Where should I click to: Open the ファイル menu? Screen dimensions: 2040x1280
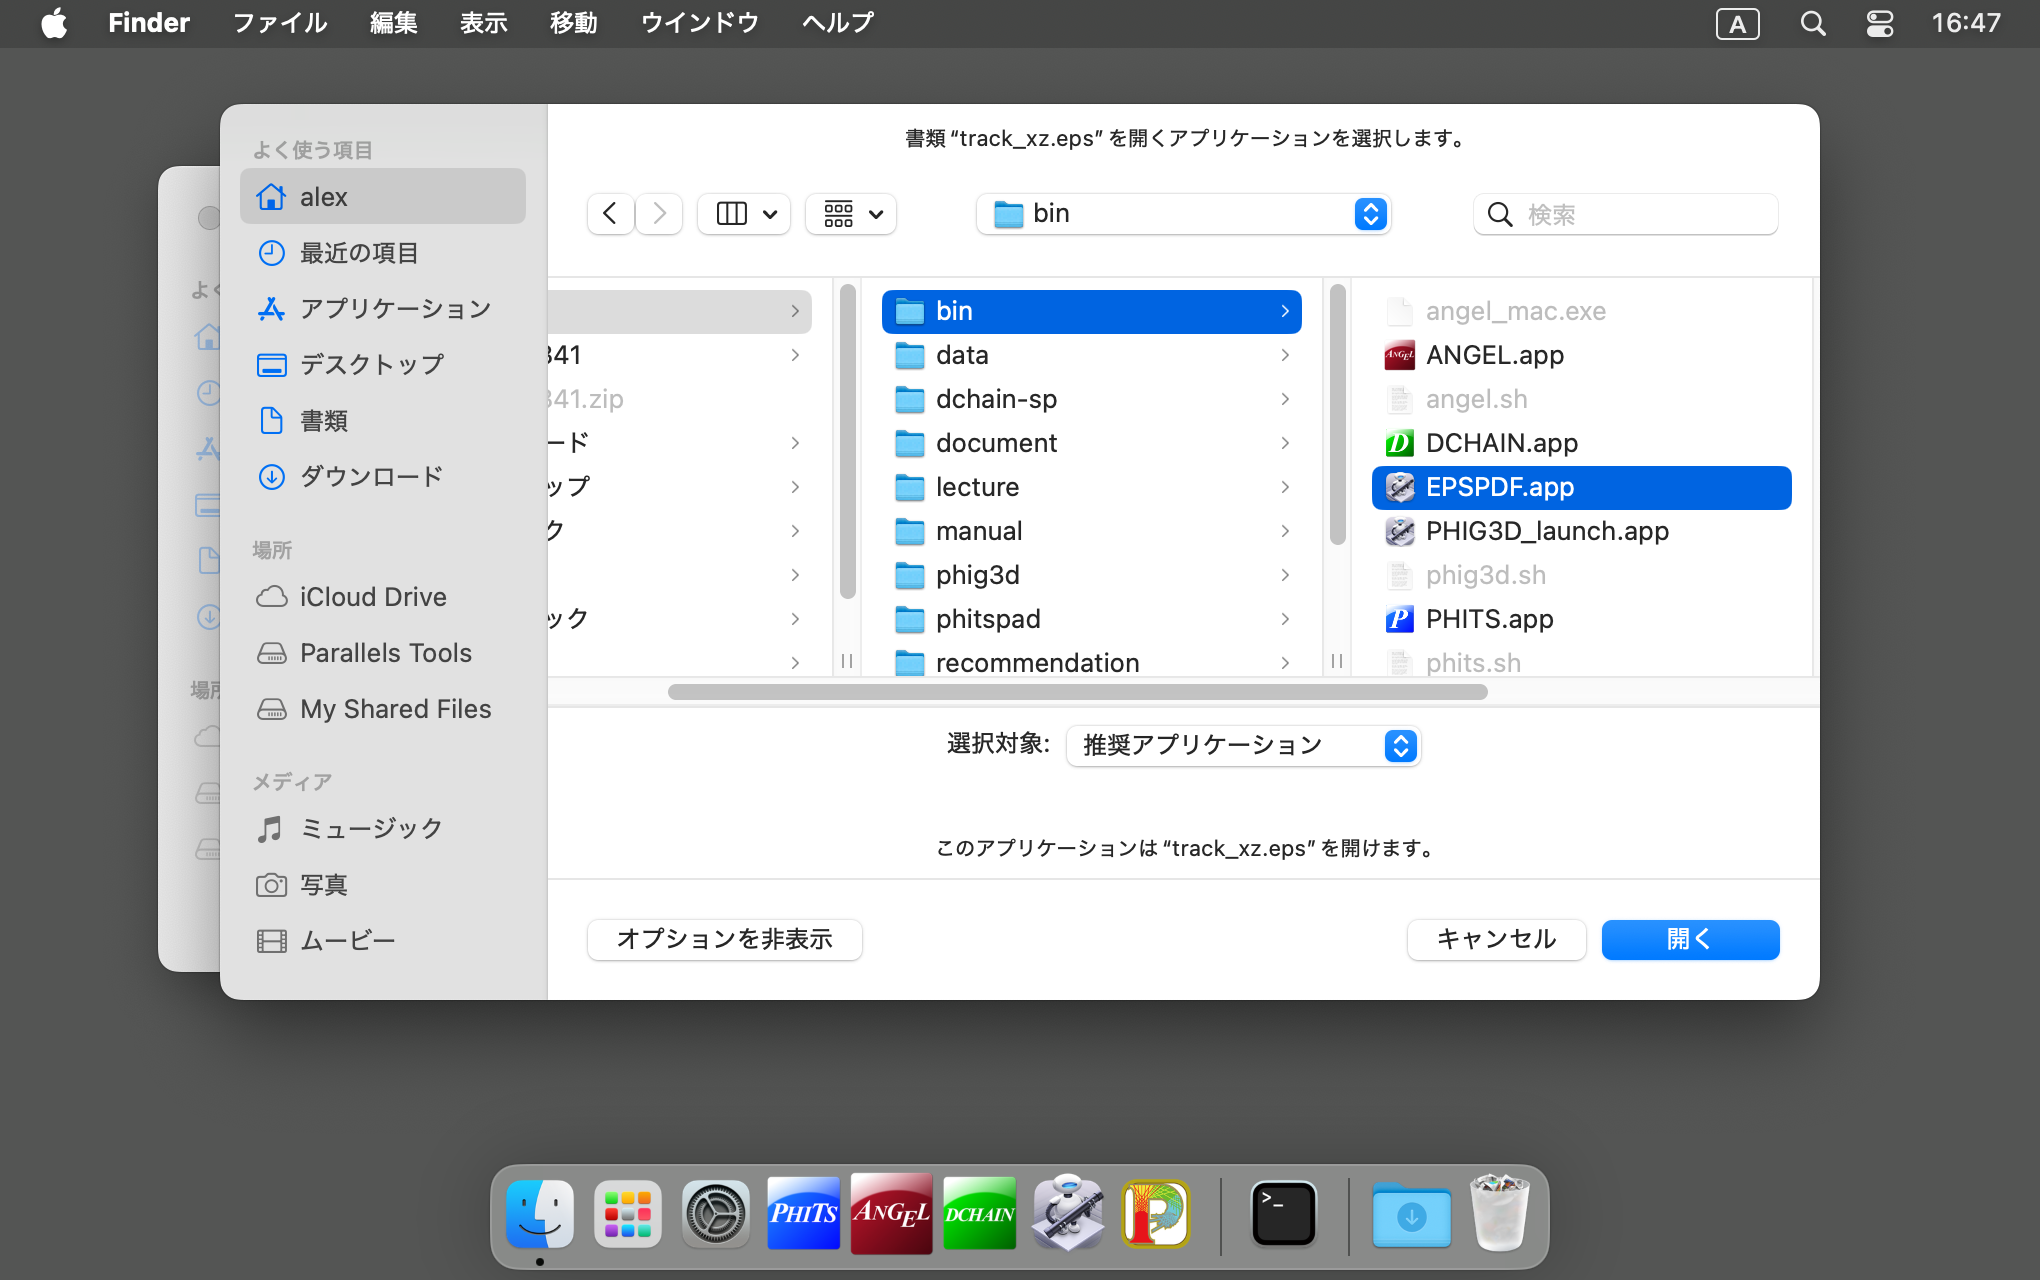tap(279, 23)
